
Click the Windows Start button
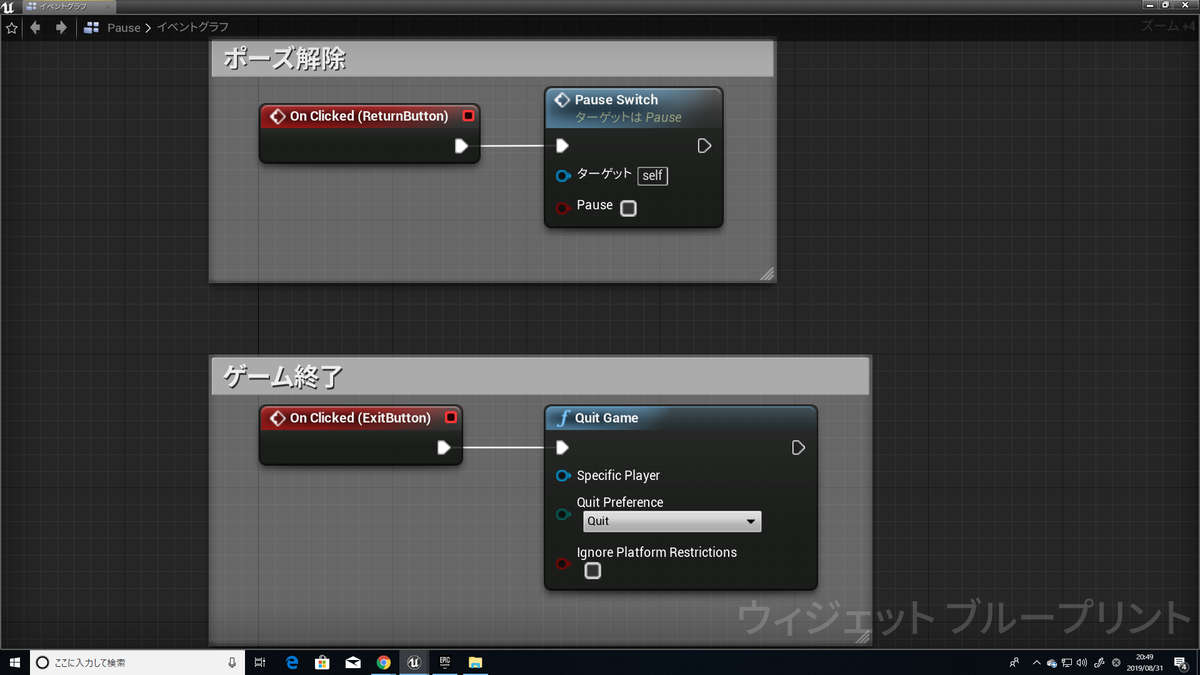pos(15,662)
